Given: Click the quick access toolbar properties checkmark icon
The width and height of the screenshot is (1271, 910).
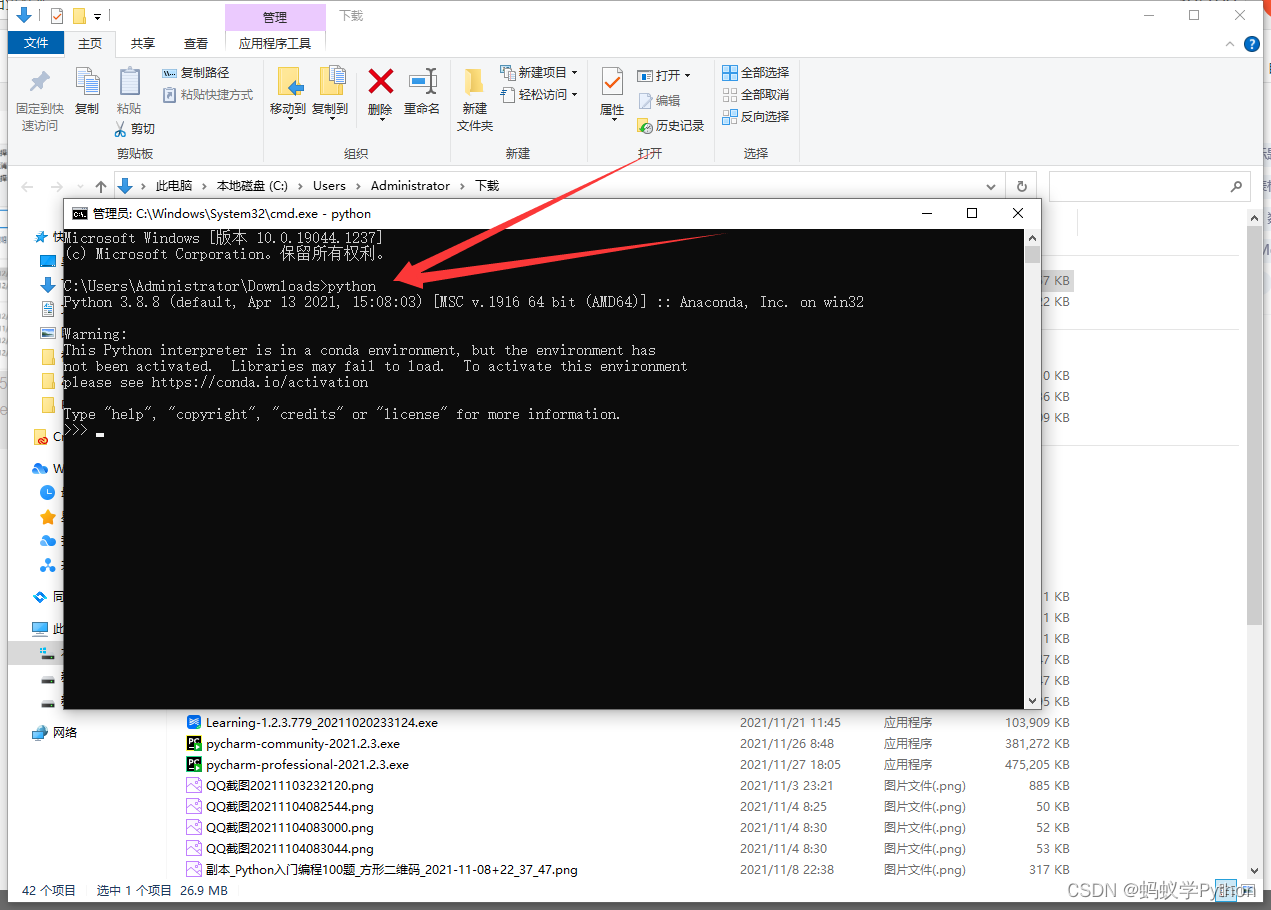Looking at the screenshot, I should pyautogui.click(x=56, y=16).
